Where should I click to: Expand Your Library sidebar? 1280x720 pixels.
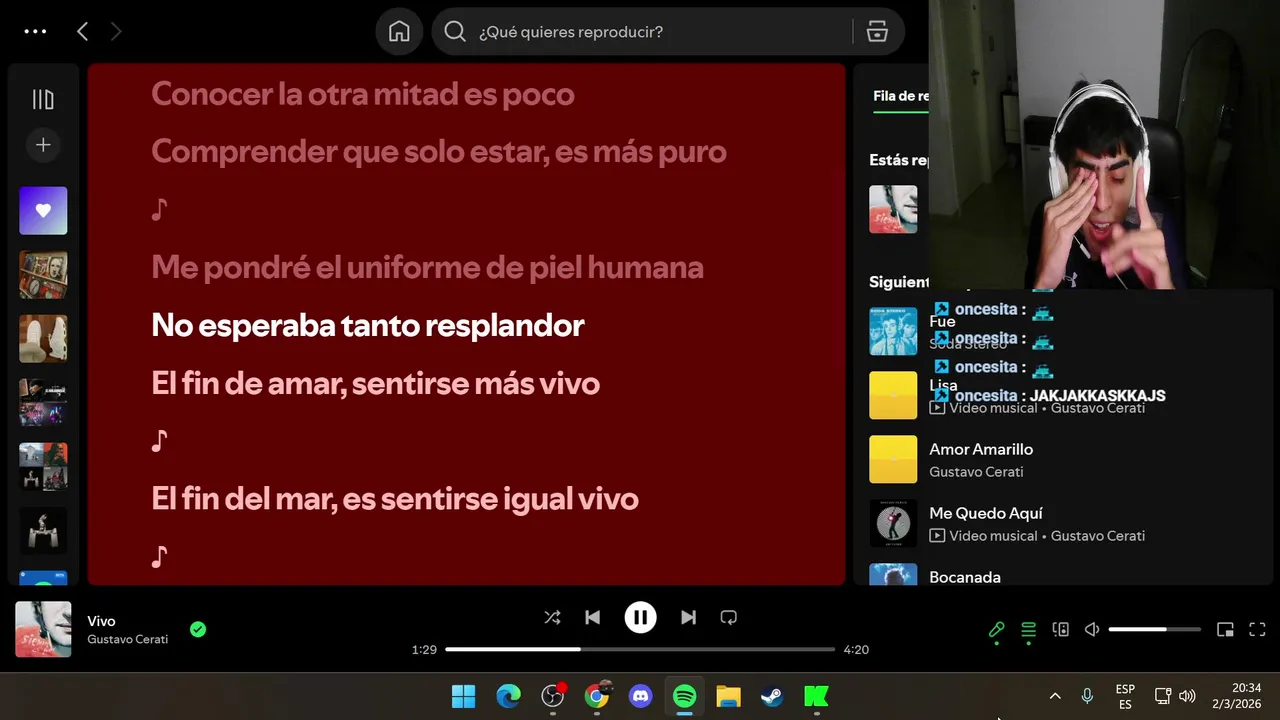point(43,99)
